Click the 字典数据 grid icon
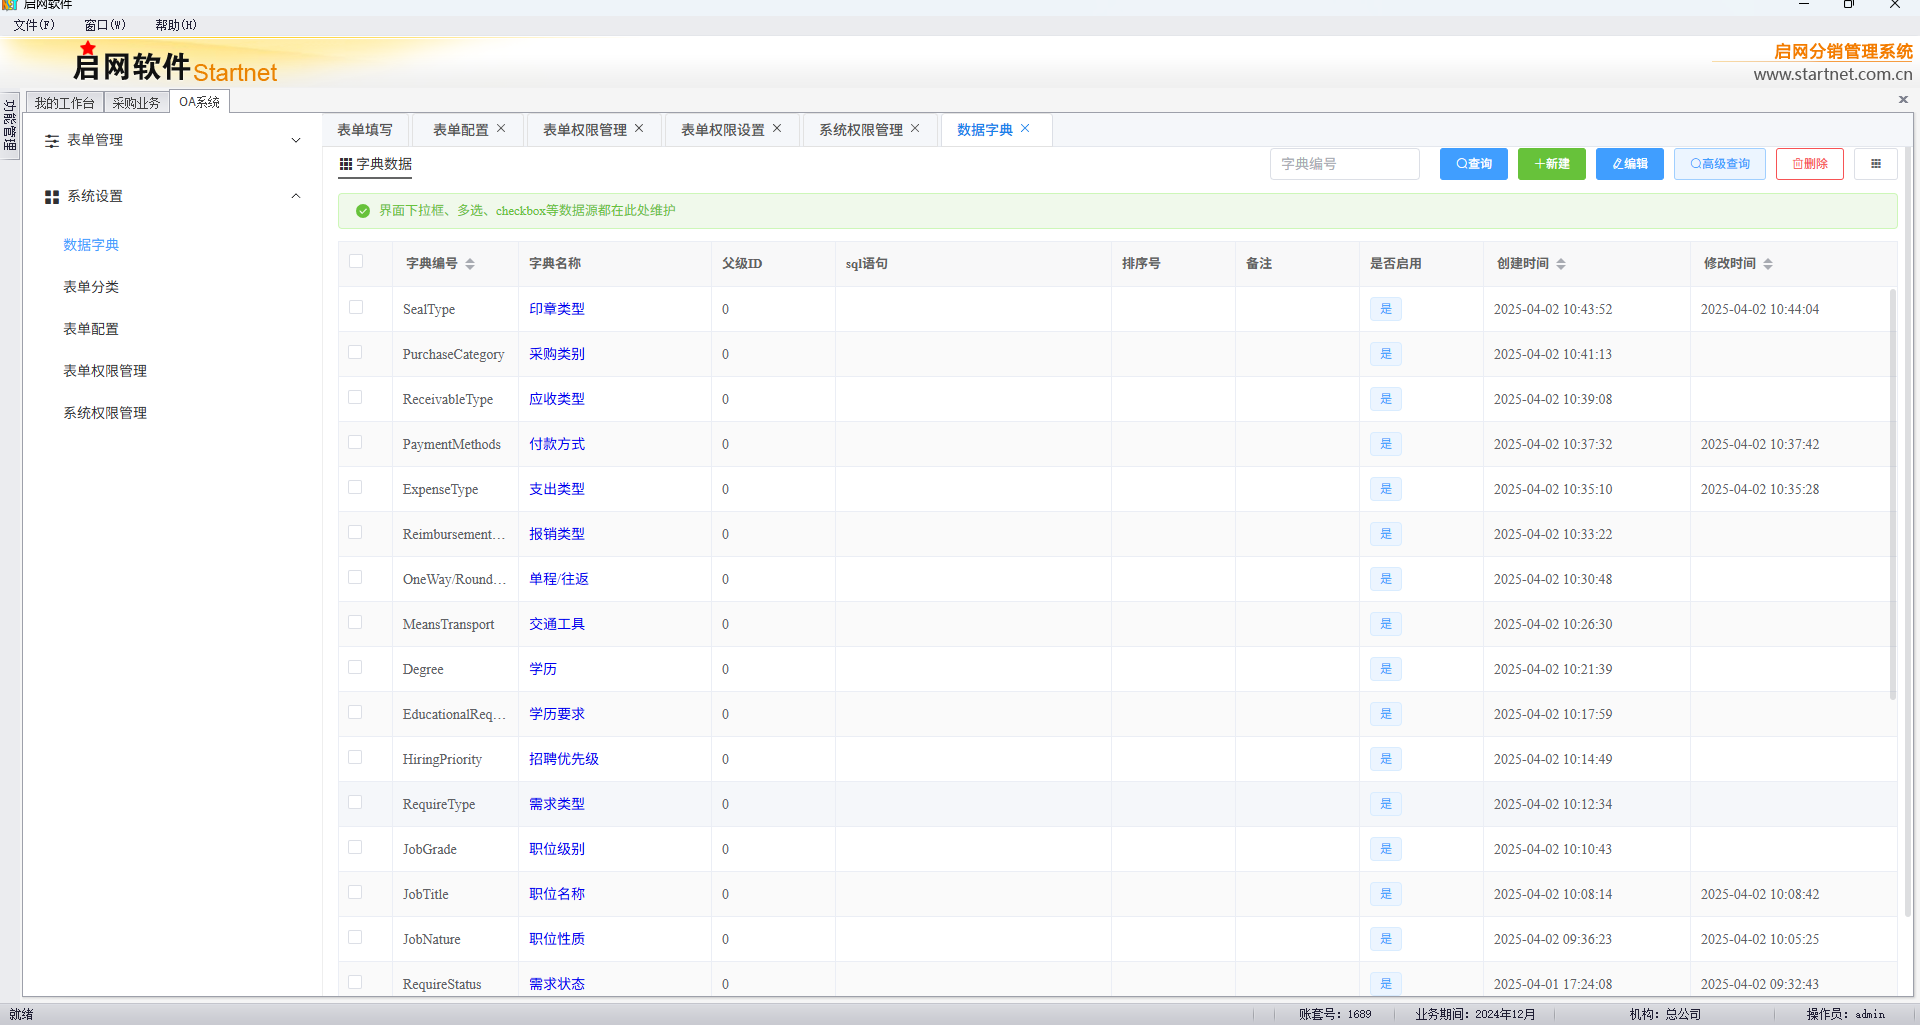Screen dimensions: 1920x1025 [x=346, y=164]
